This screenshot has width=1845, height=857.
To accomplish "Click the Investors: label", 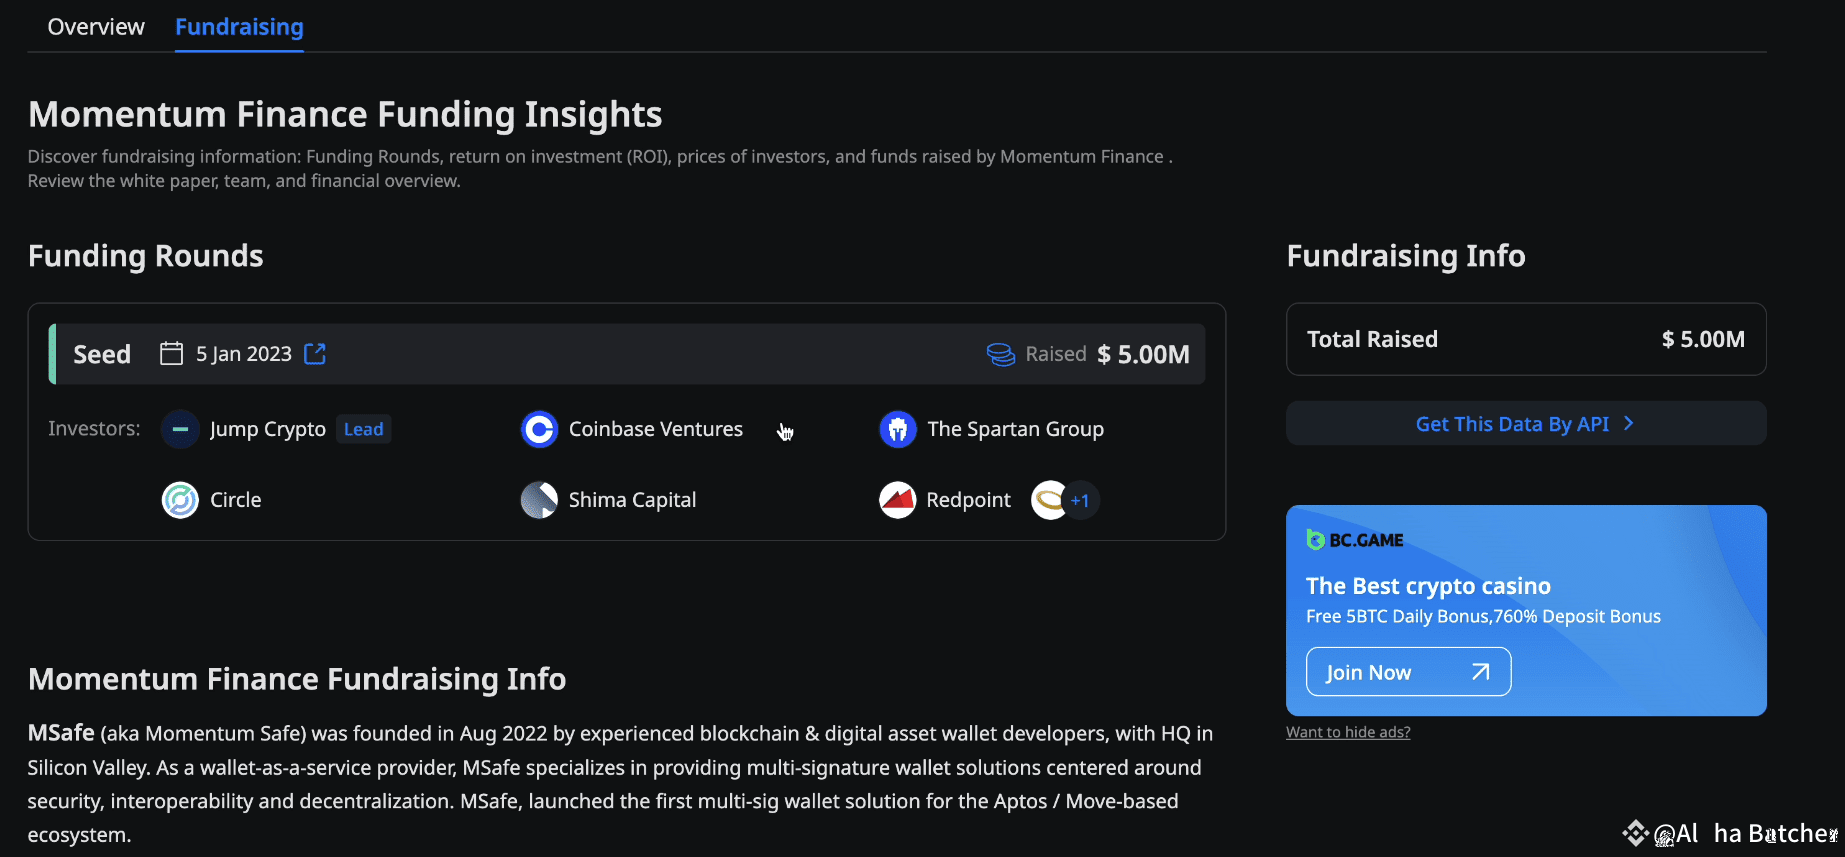I will [94, 429].
